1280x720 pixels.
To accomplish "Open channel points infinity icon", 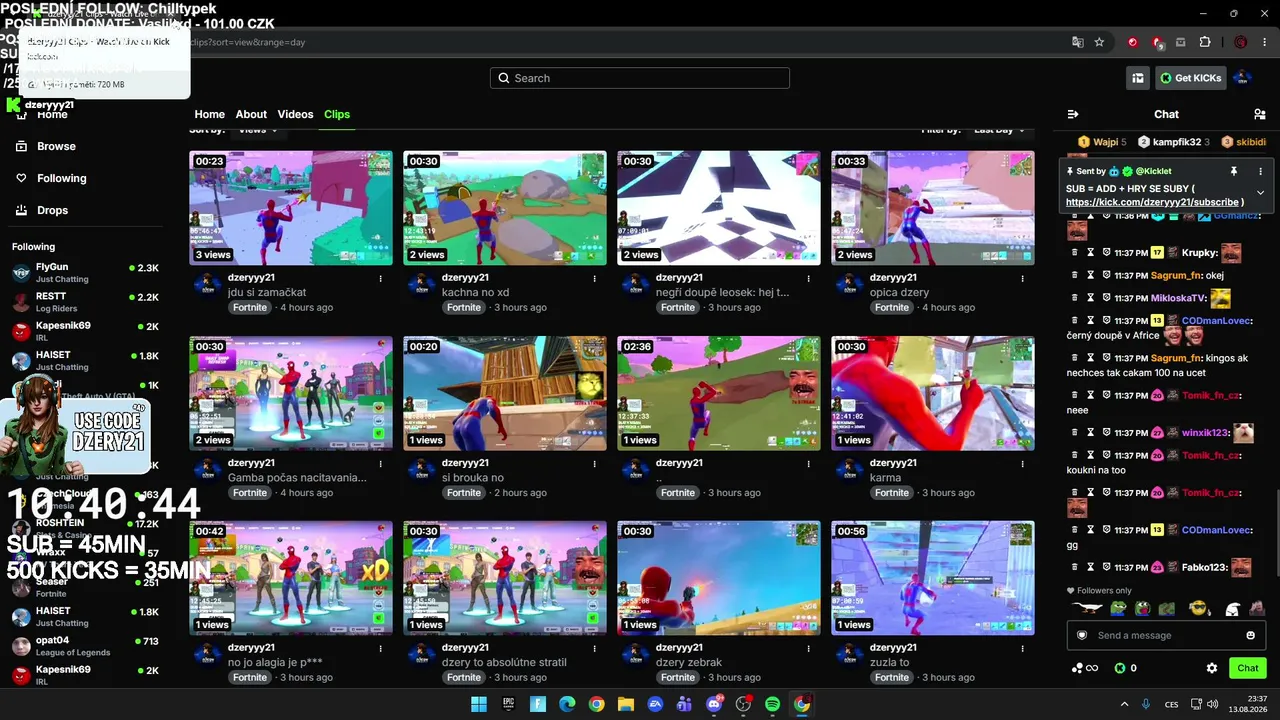I will tap(1085, 668).
